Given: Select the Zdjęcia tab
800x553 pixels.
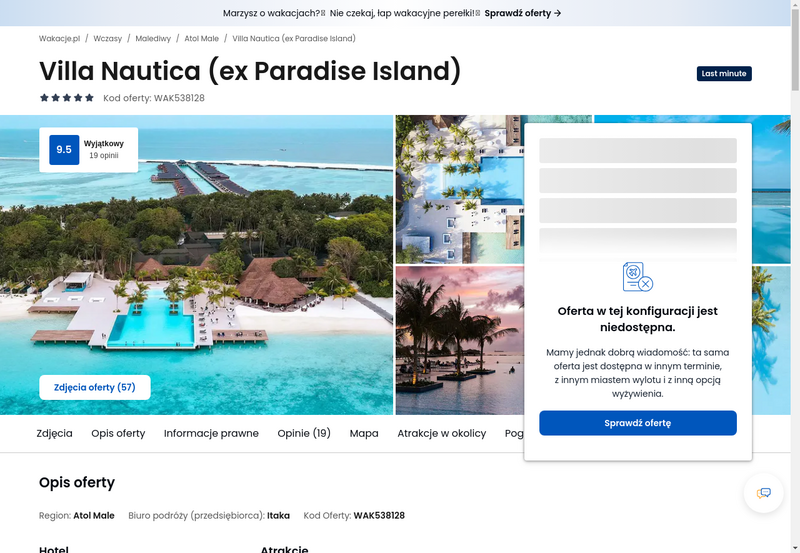Looking at the screenshot, I should click(x=55, y=433).
